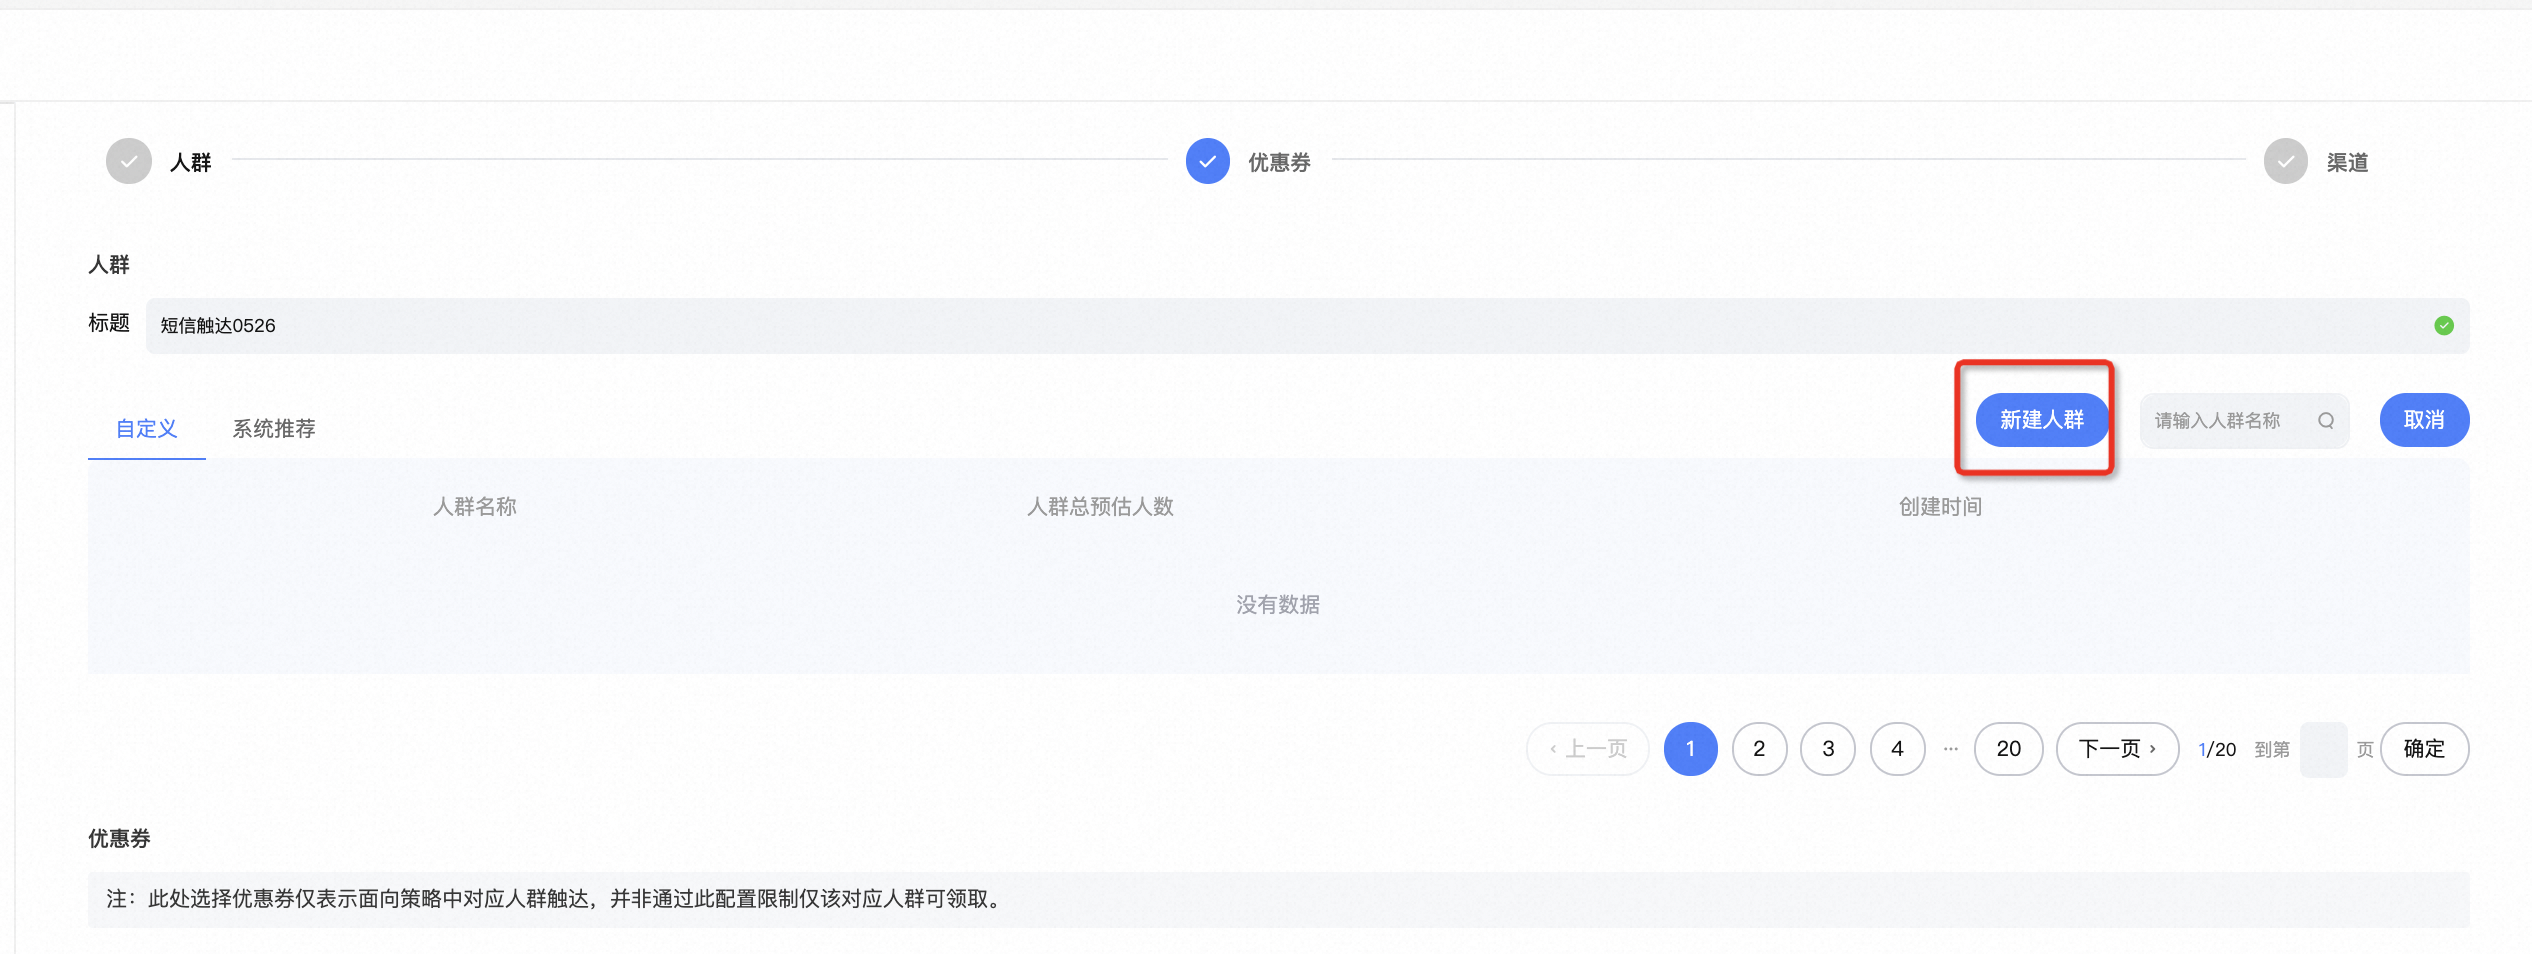
Task: Click the 优惠券 section heading
Action: (x=119, y=839)
